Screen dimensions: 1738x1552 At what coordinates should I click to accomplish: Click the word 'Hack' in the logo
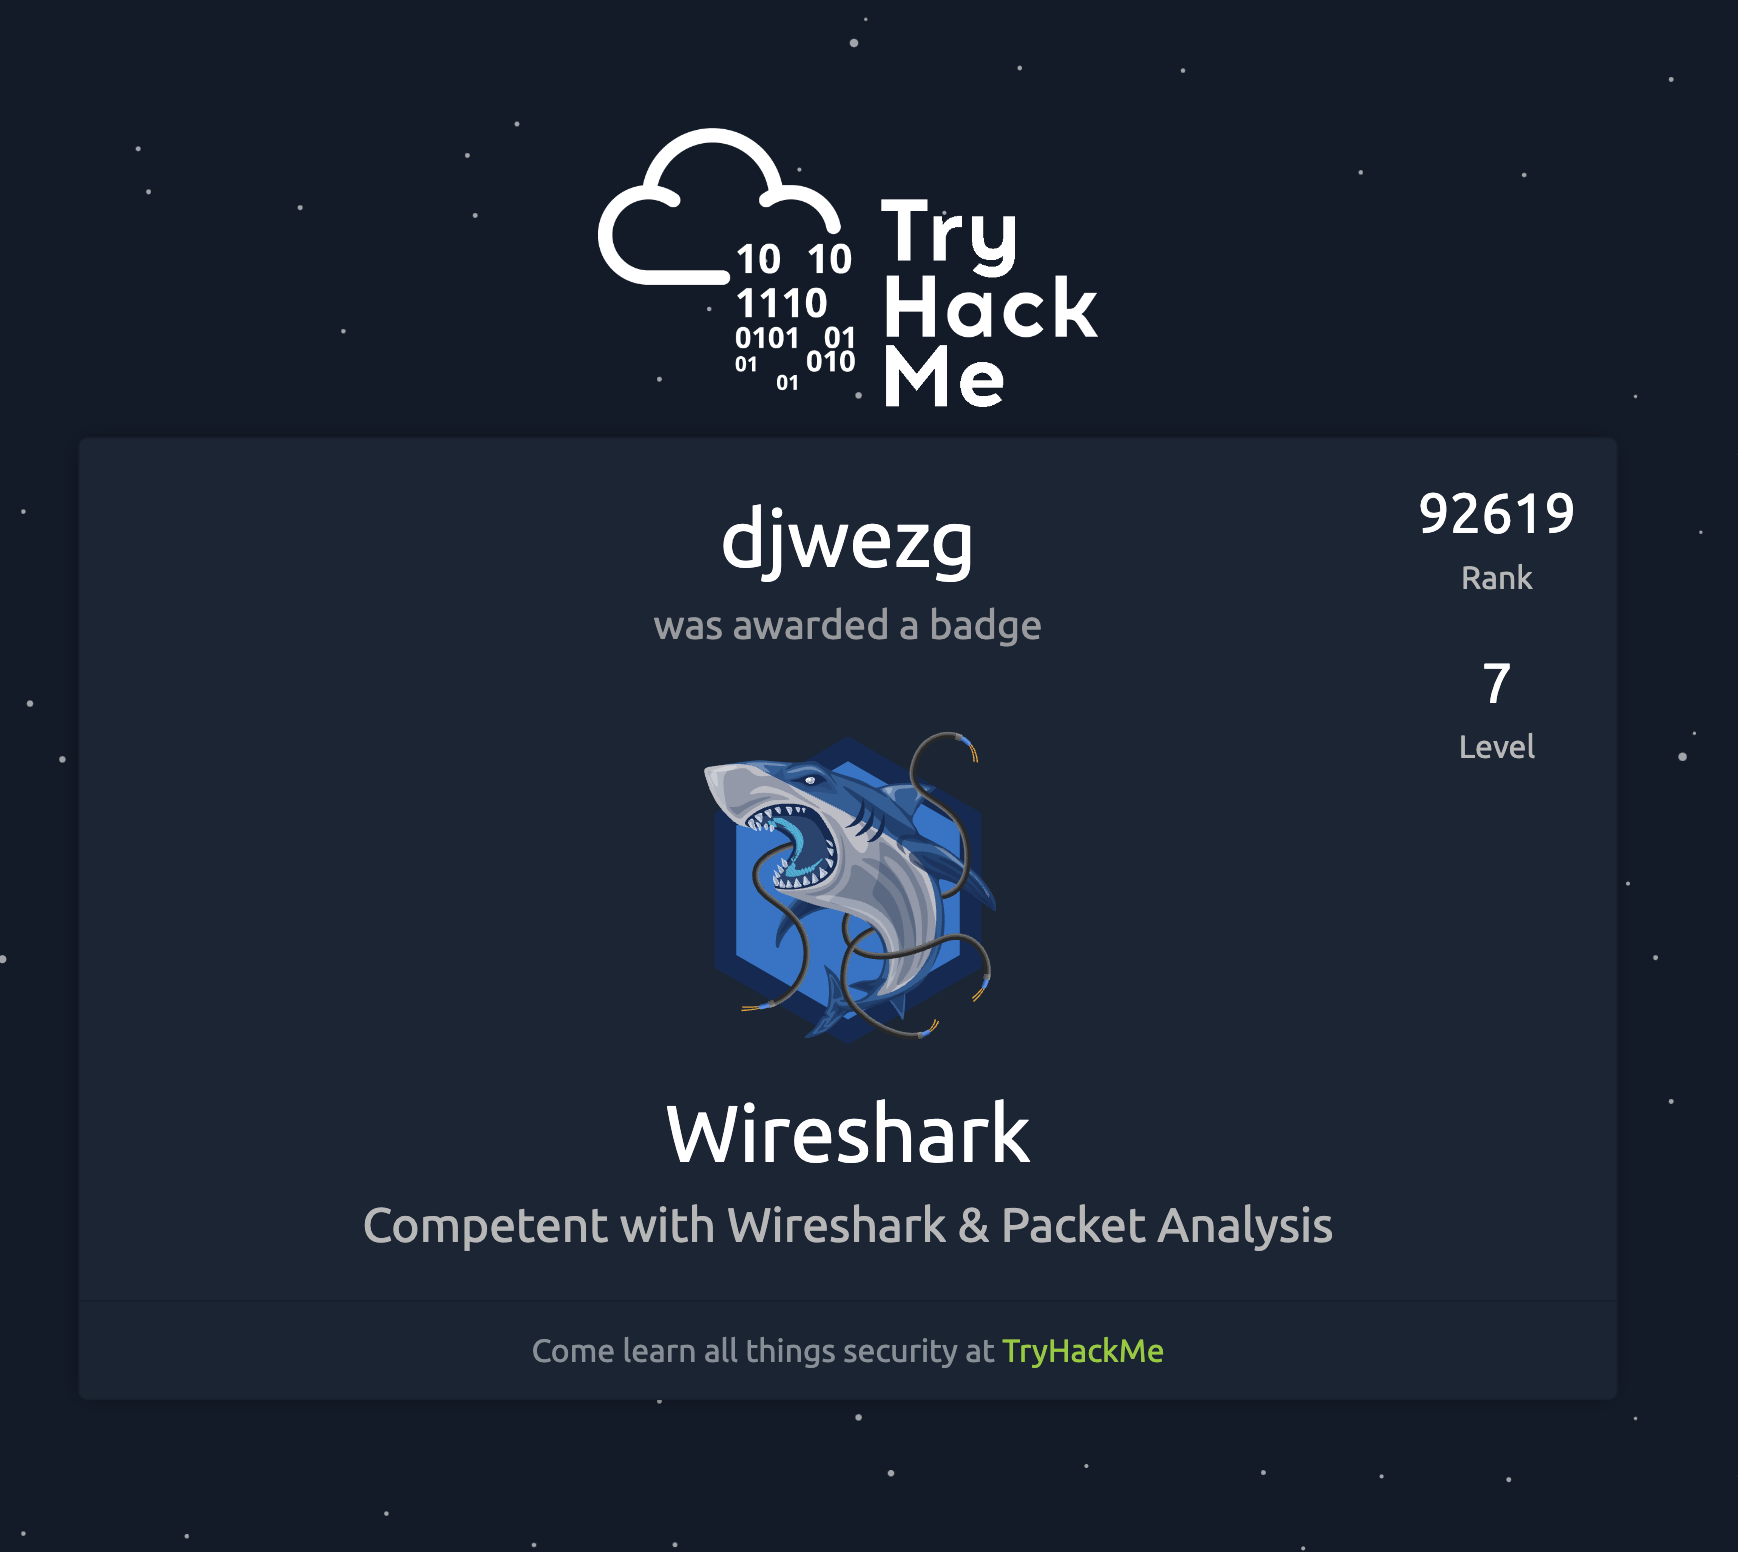990,307
